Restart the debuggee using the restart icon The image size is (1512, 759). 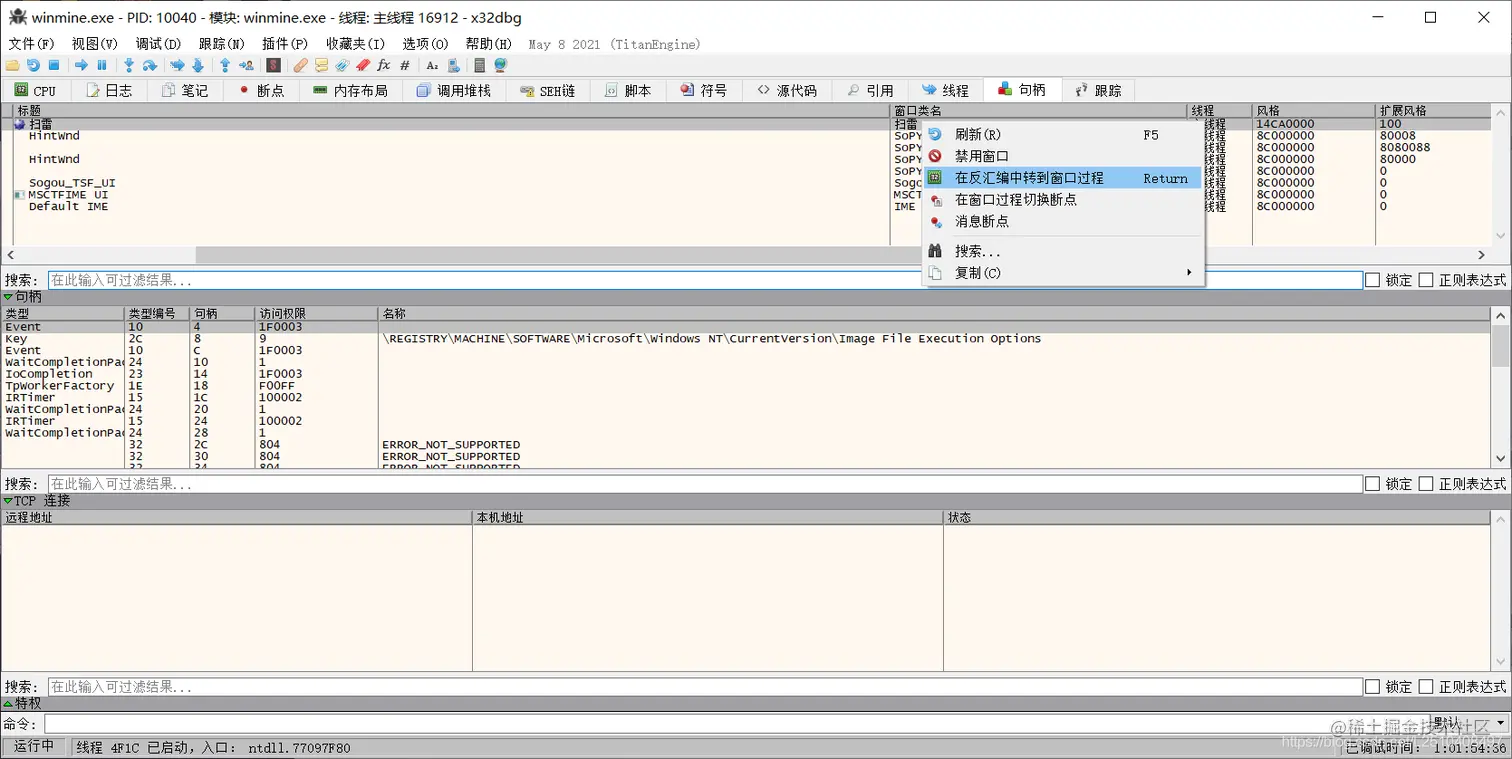pos(33,65)
